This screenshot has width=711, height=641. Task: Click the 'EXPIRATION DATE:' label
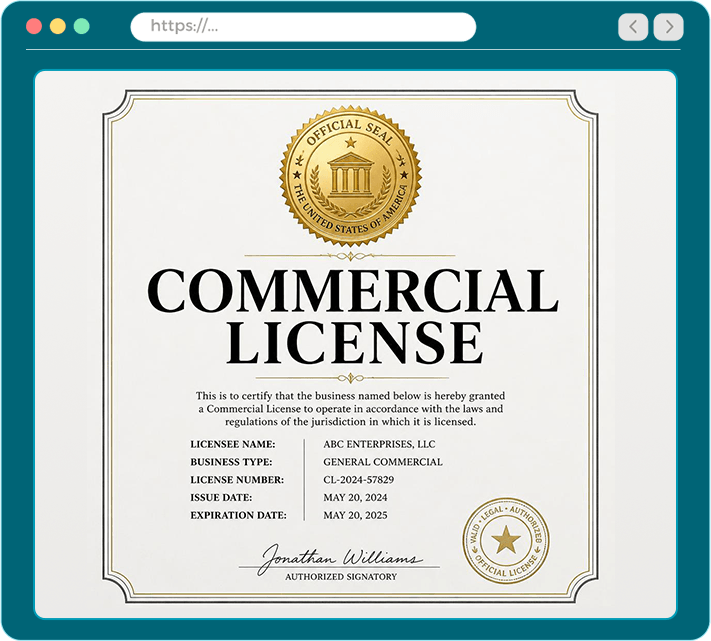(239, 515)
